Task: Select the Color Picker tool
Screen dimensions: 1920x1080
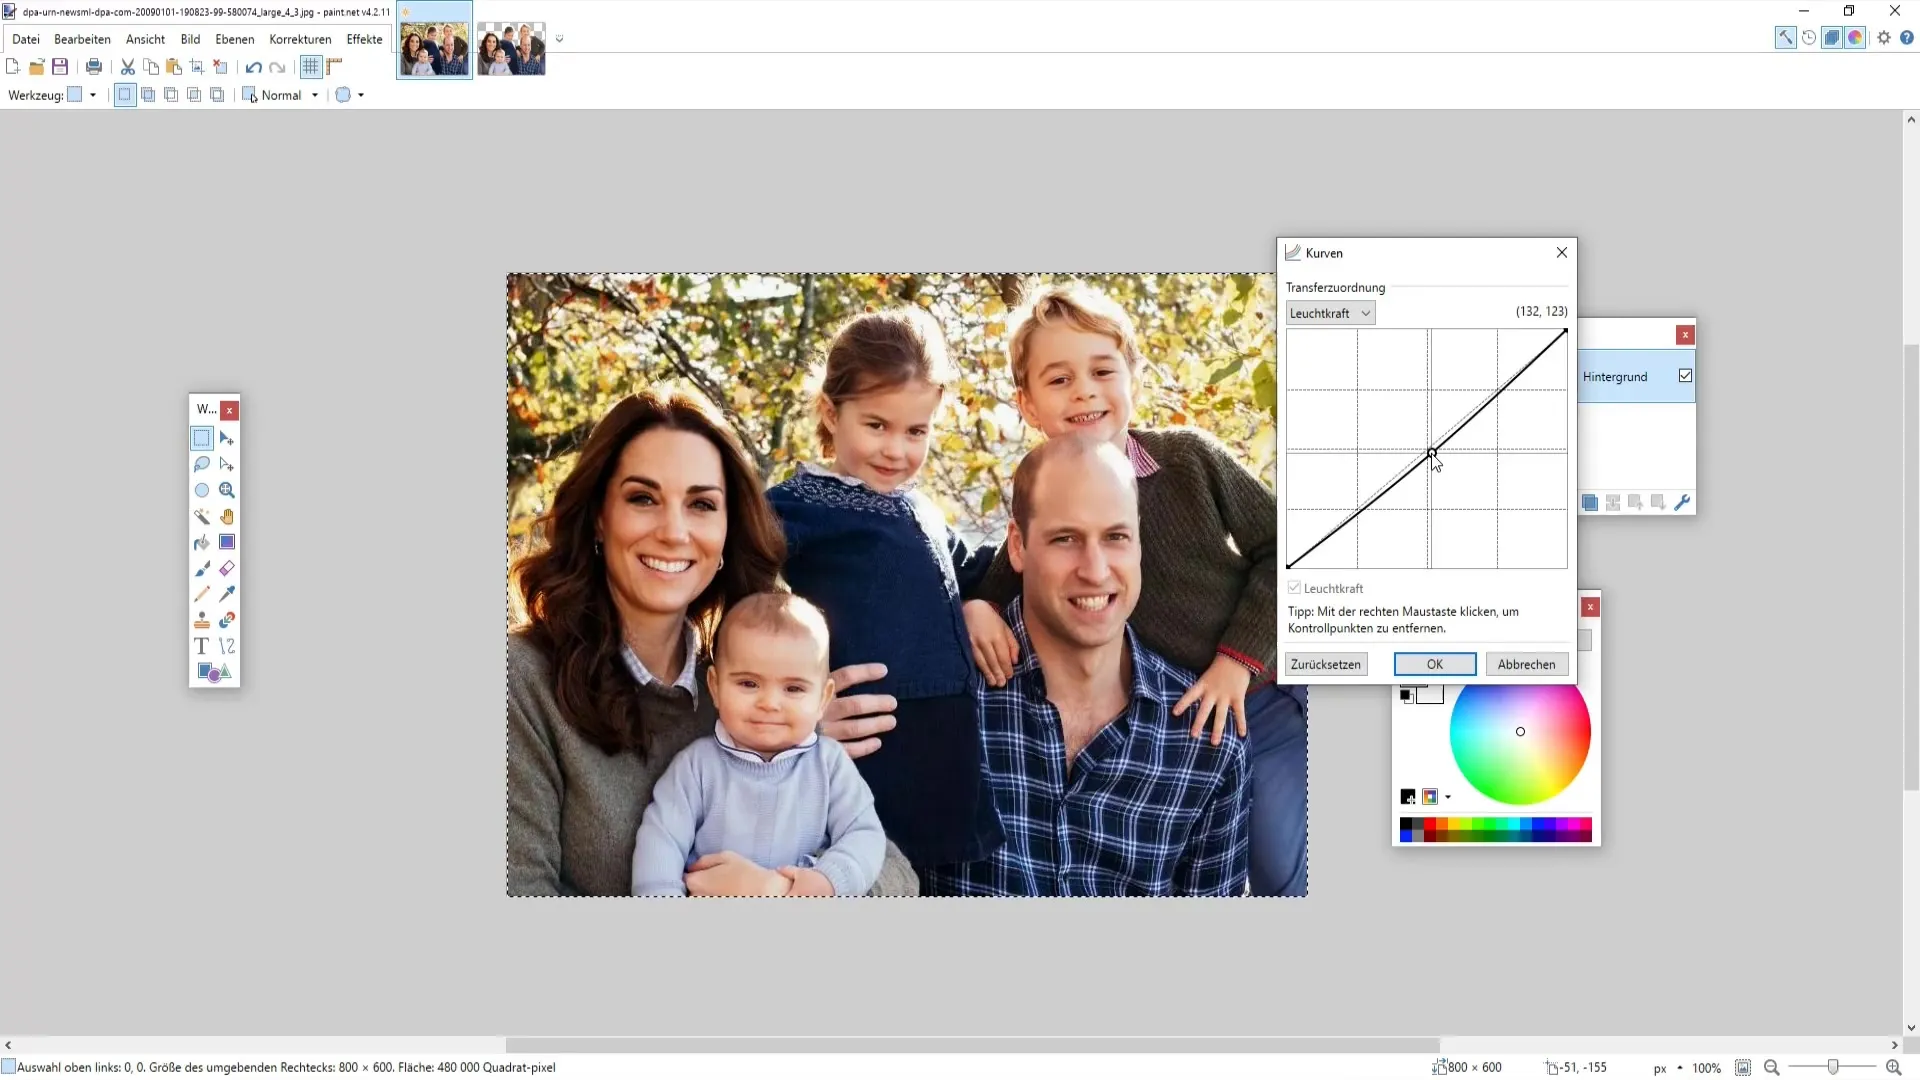Action: tap(227, 595)
